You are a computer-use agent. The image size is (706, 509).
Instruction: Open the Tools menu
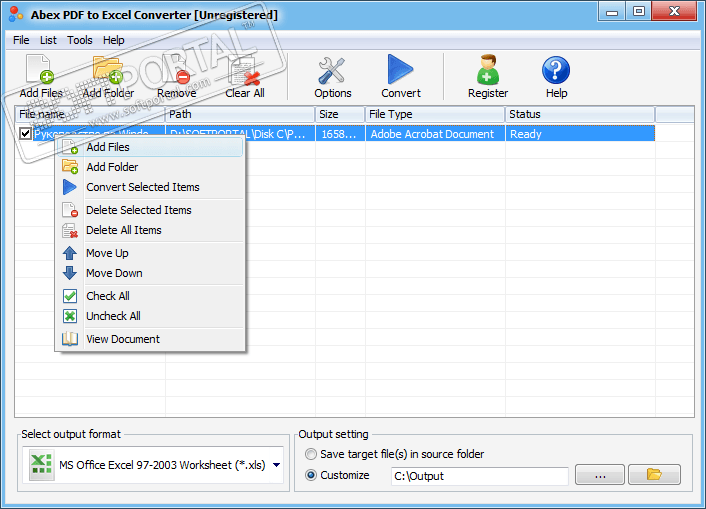coord(80,40)
